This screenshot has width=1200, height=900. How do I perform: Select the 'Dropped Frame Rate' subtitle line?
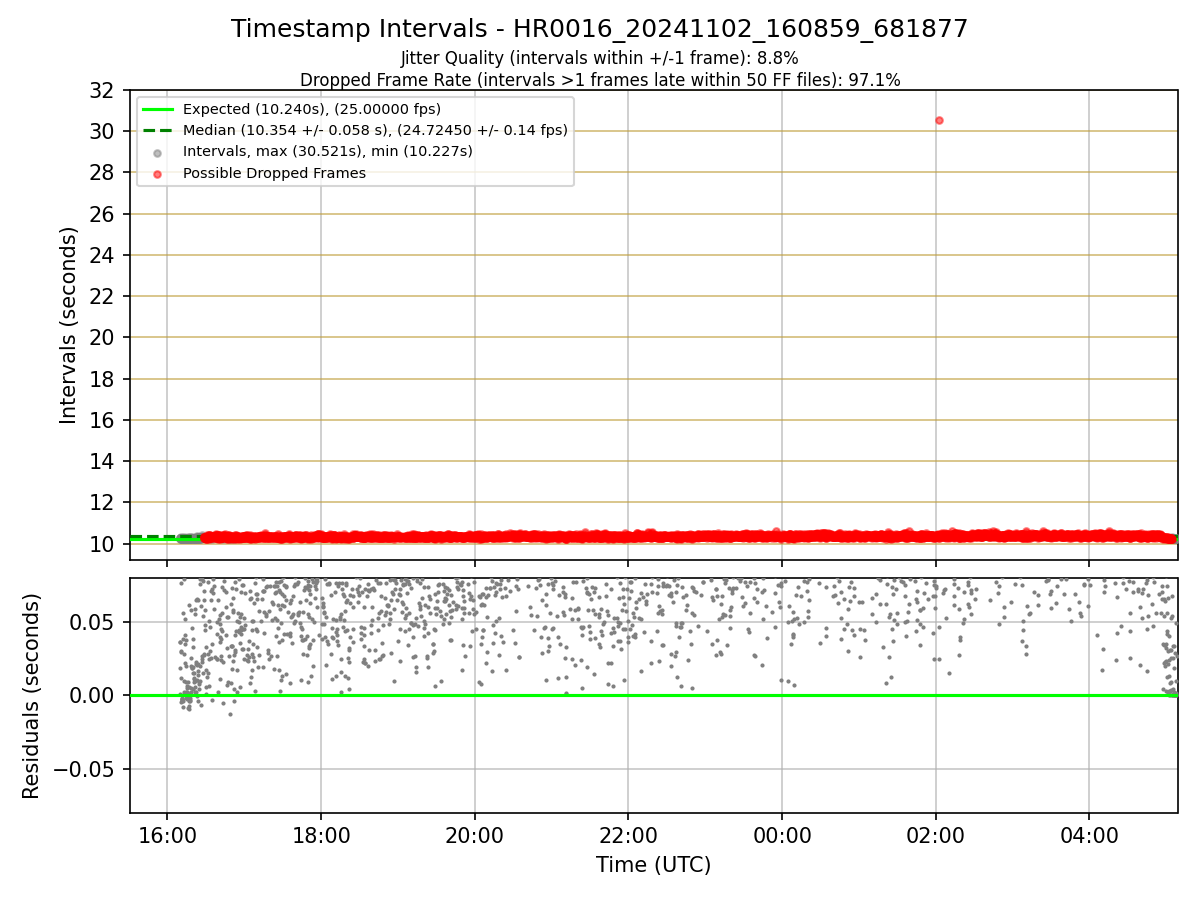point(600,80)
